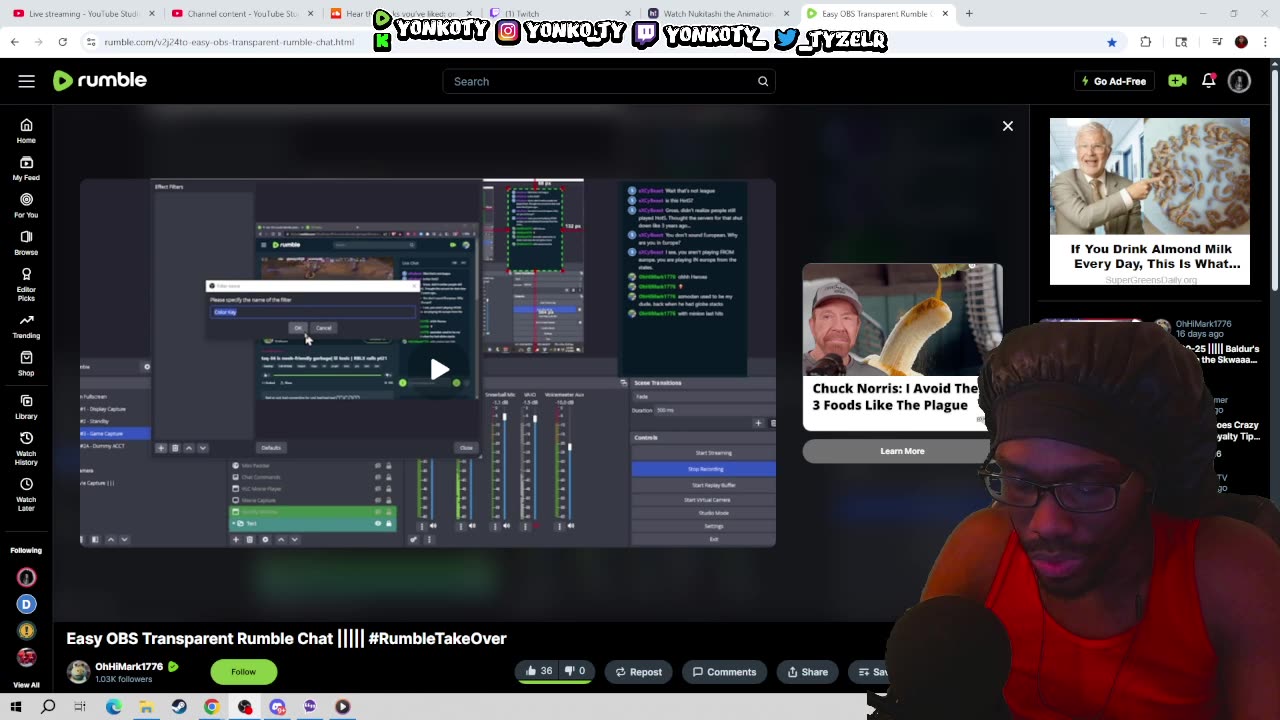This screenshot has height=720, width=1280.
Task: Open Watch History in the sidebar
Action: (26, 447)
